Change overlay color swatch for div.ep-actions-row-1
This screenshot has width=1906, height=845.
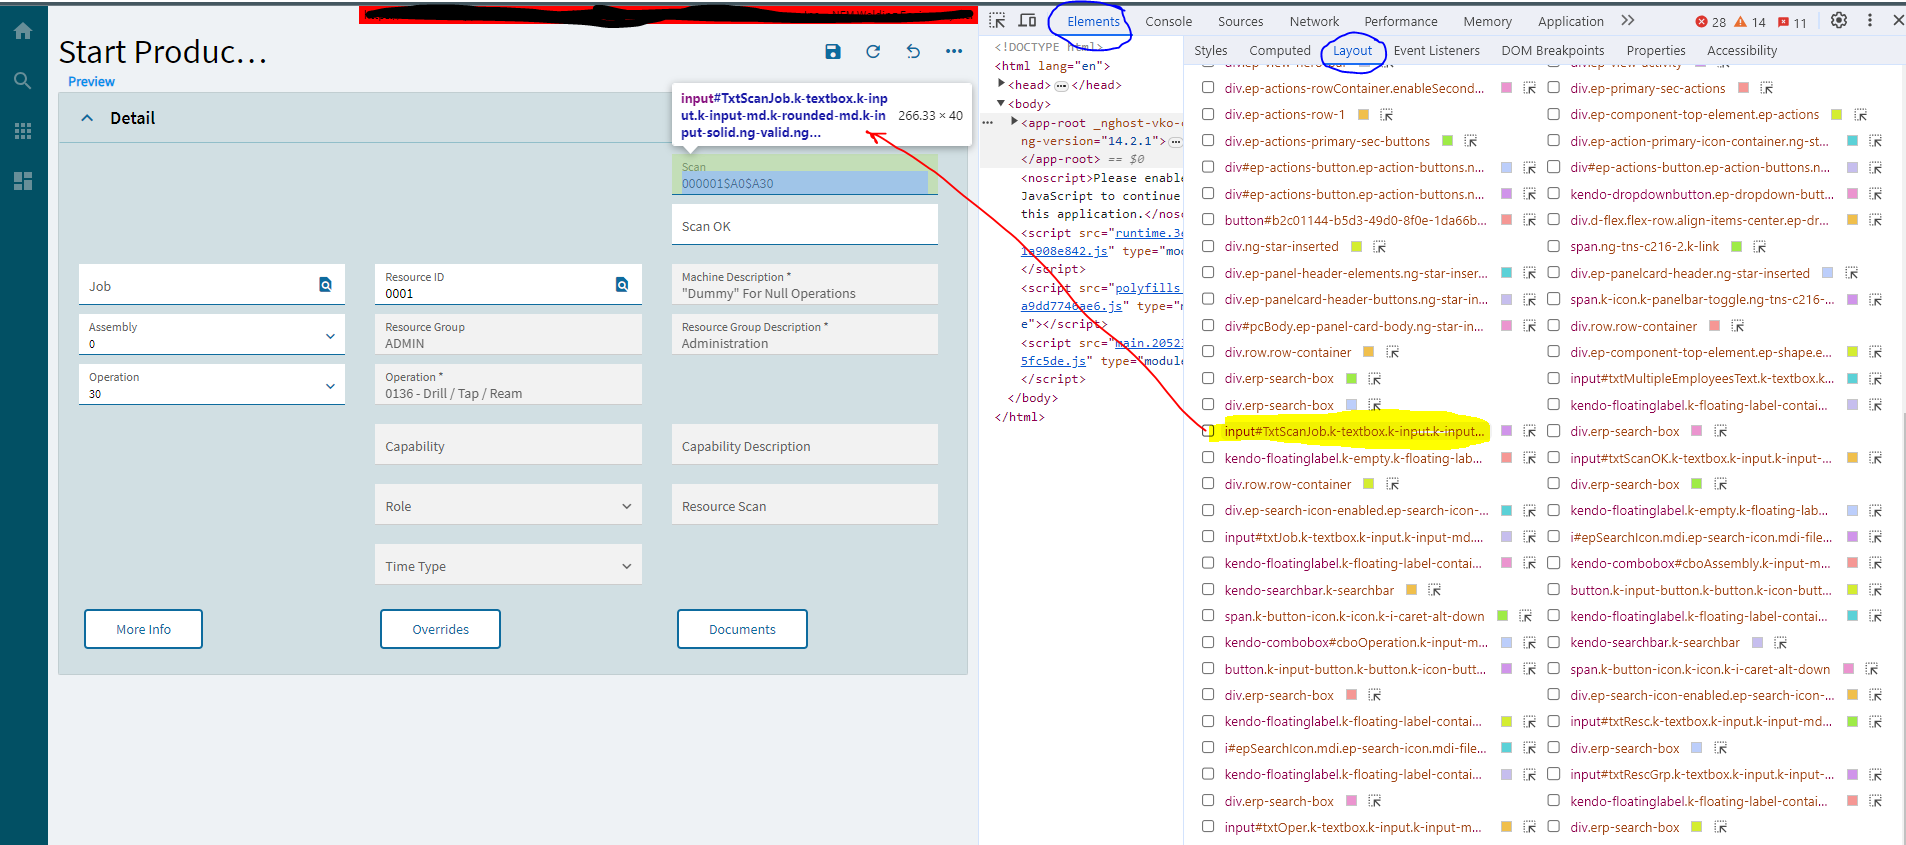click(1363, 115)
